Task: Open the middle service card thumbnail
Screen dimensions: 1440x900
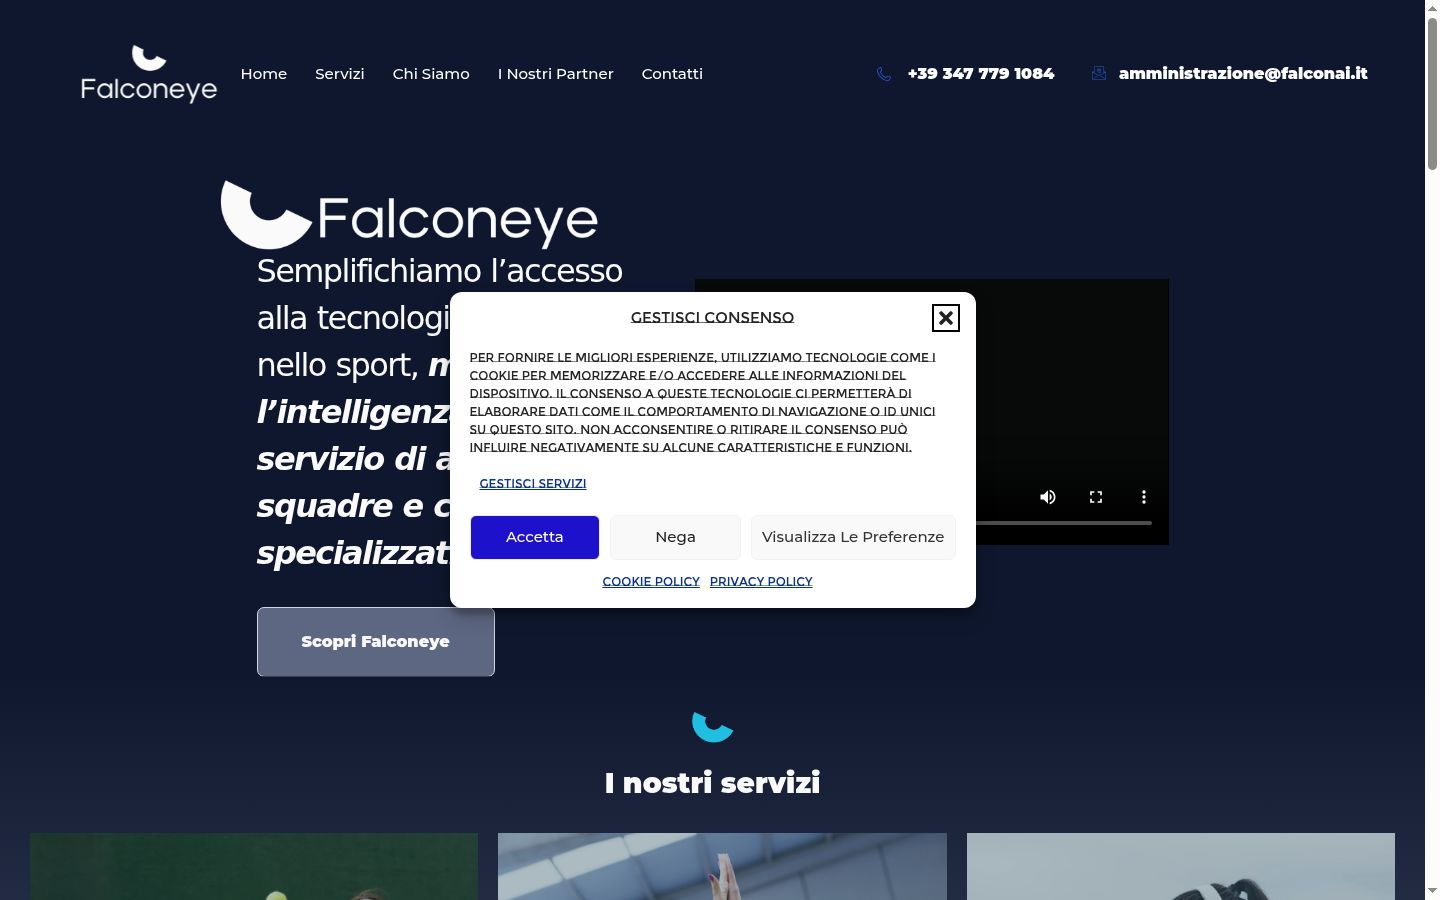Action: point(722,866)
